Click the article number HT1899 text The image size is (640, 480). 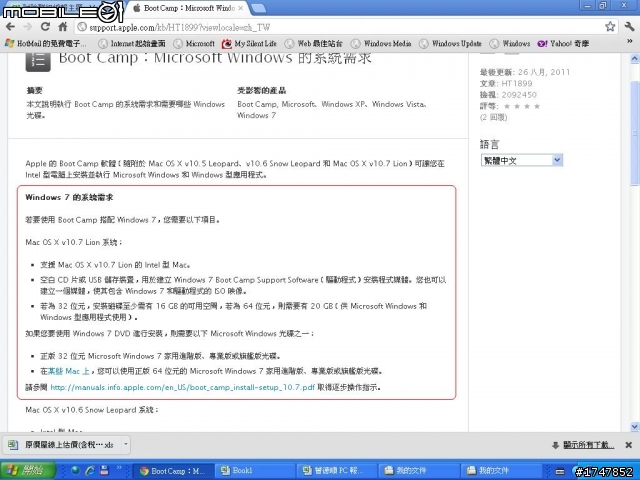click(x=517, y=83)
